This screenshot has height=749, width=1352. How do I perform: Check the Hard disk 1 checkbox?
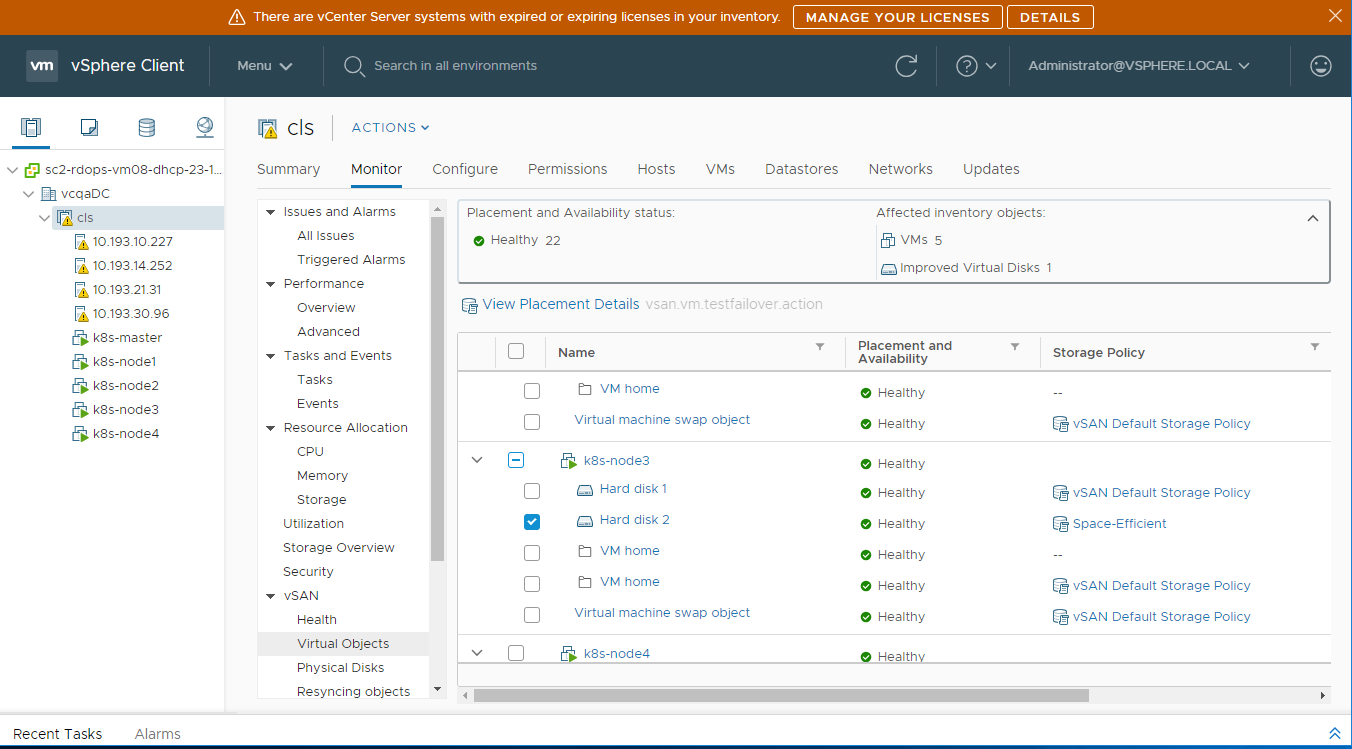pos(532,491)
